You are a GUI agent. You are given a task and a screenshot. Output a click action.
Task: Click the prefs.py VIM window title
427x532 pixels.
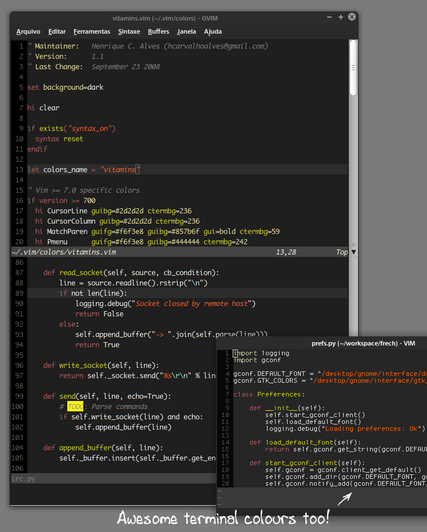coord(363,343)
